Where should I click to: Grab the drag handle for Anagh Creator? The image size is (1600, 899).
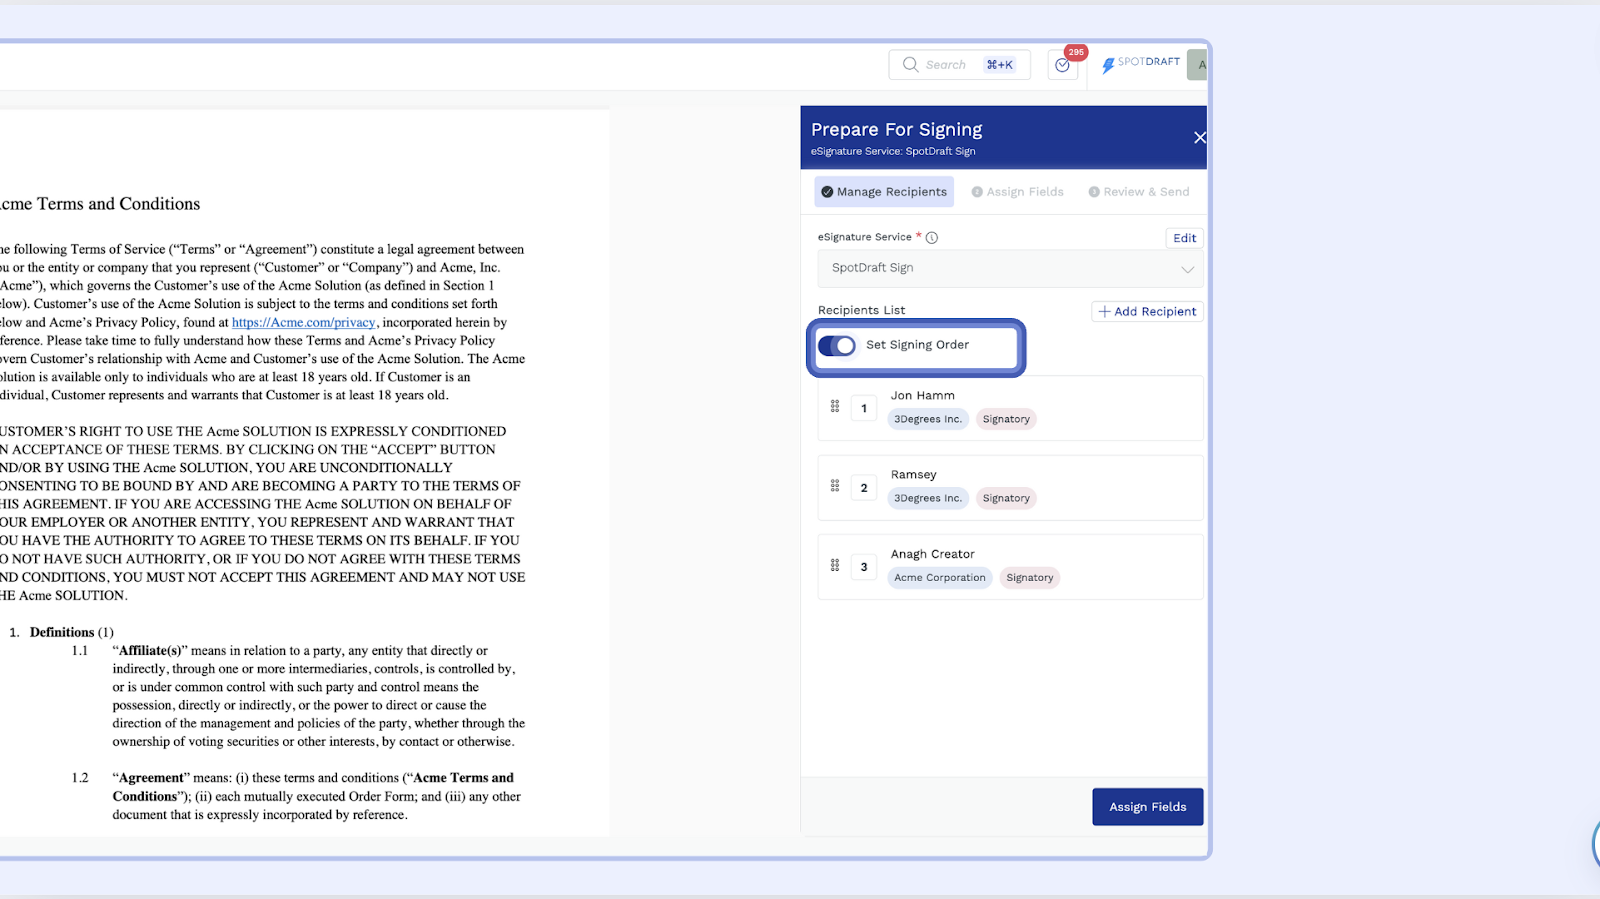pyautogui.click(x=835, y=565)
